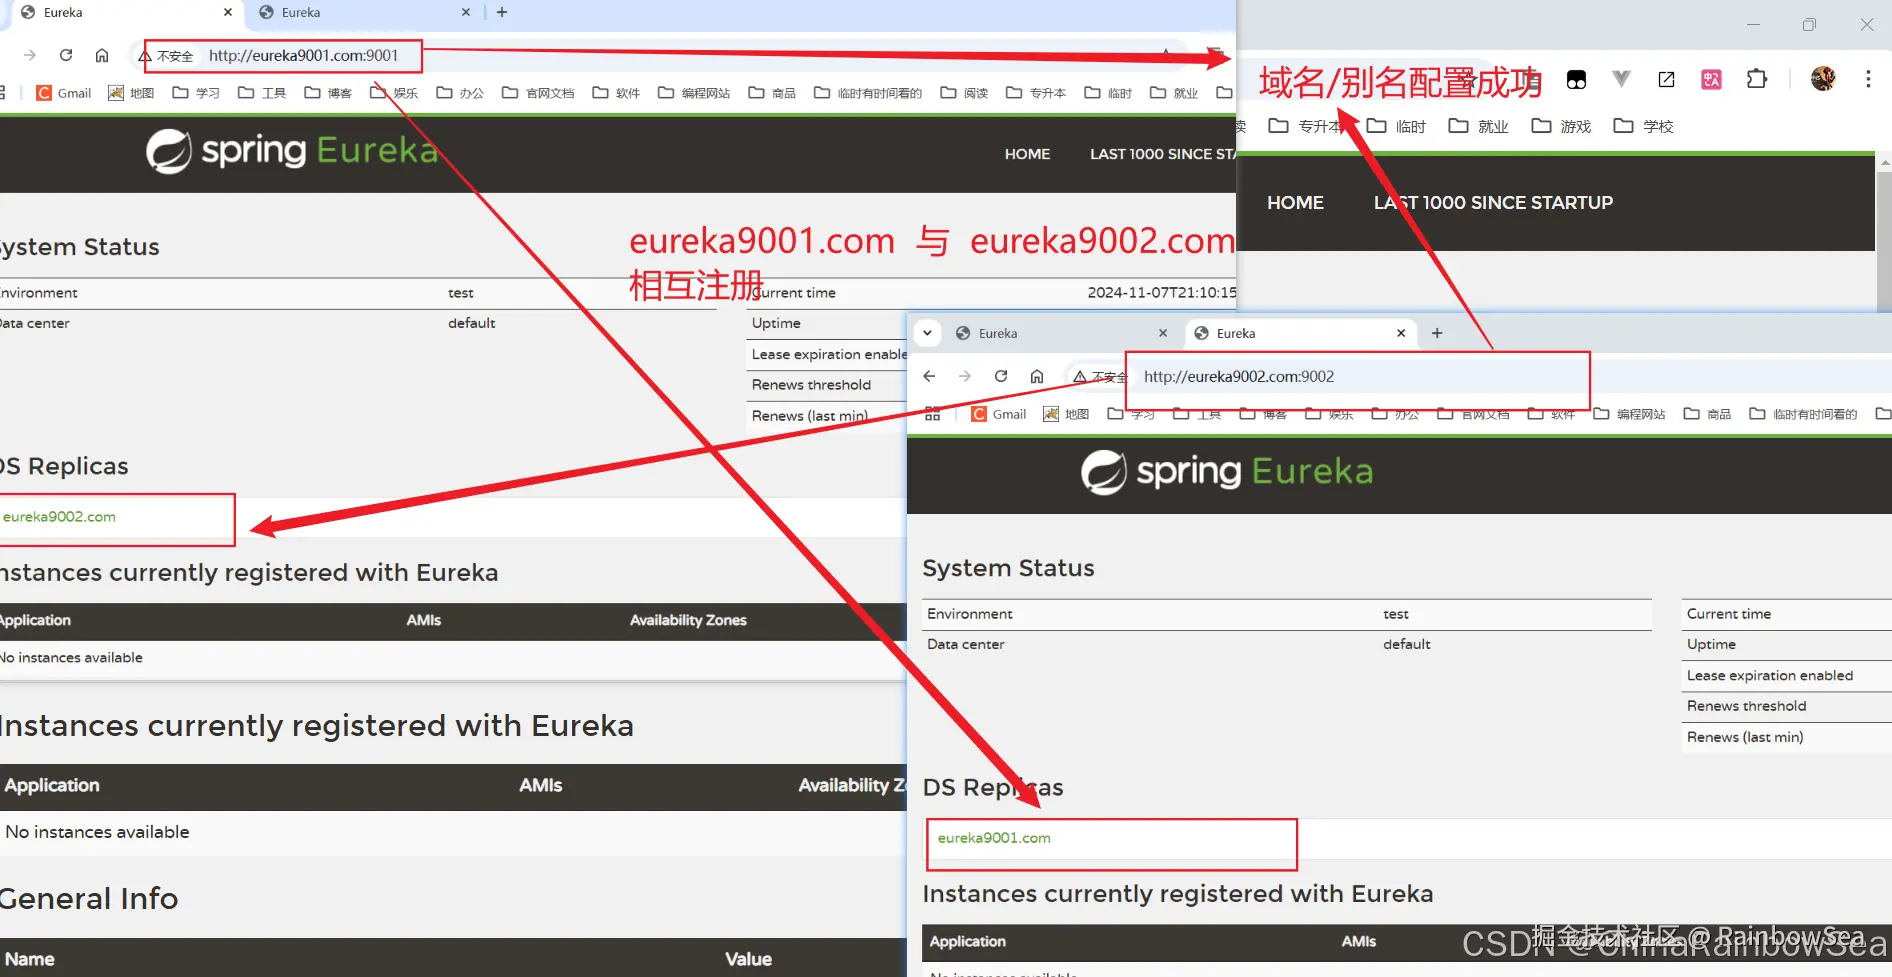Select the 2024-11-07 current time value
Screen dimensions: 1892x977
(1162, 293)
